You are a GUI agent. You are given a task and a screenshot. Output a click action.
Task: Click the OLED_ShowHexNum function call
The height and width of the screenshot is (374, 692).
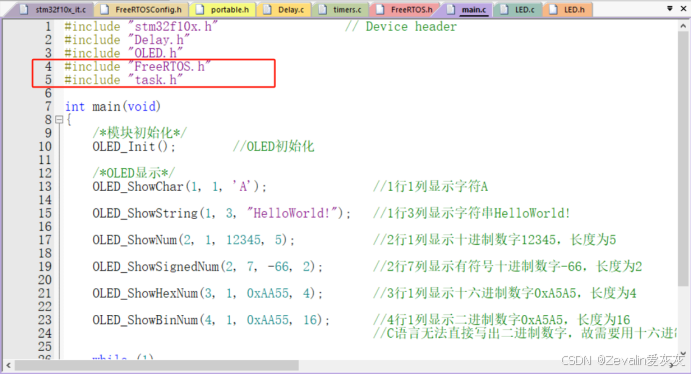pyautogui.click(x=207, y=293)
